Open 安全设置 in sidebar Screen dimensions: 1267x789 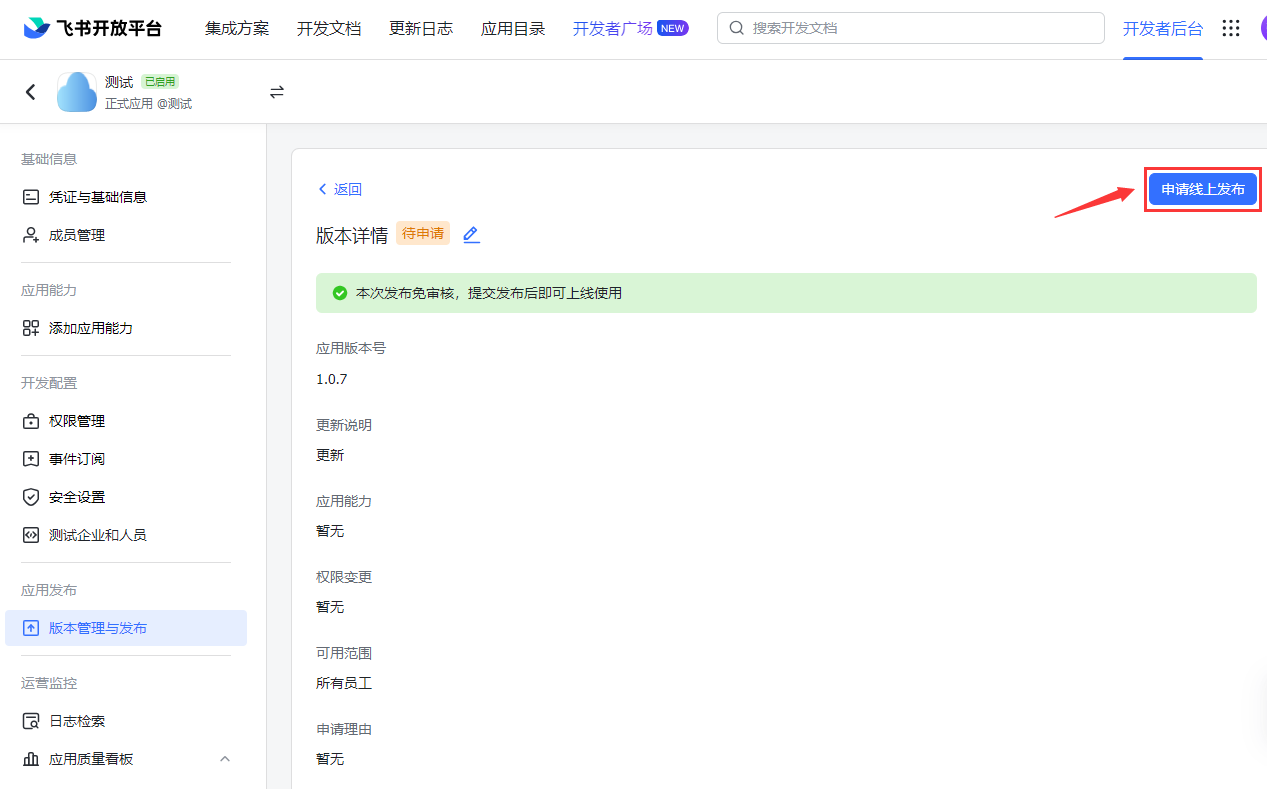click(76, 497)
